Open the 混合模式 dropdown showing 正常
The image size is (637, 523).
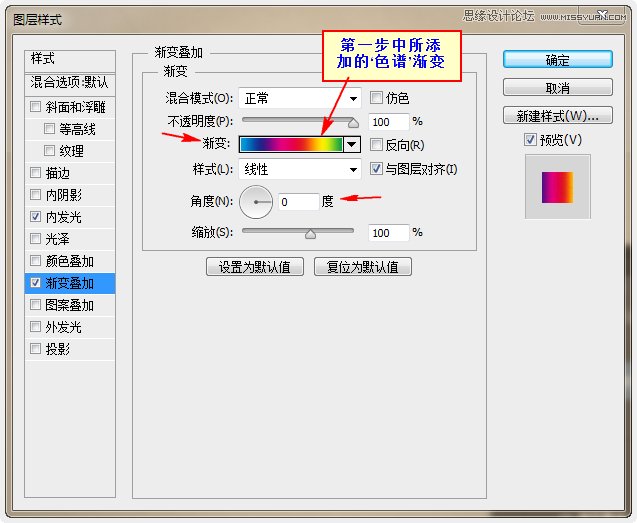(300, 98)
